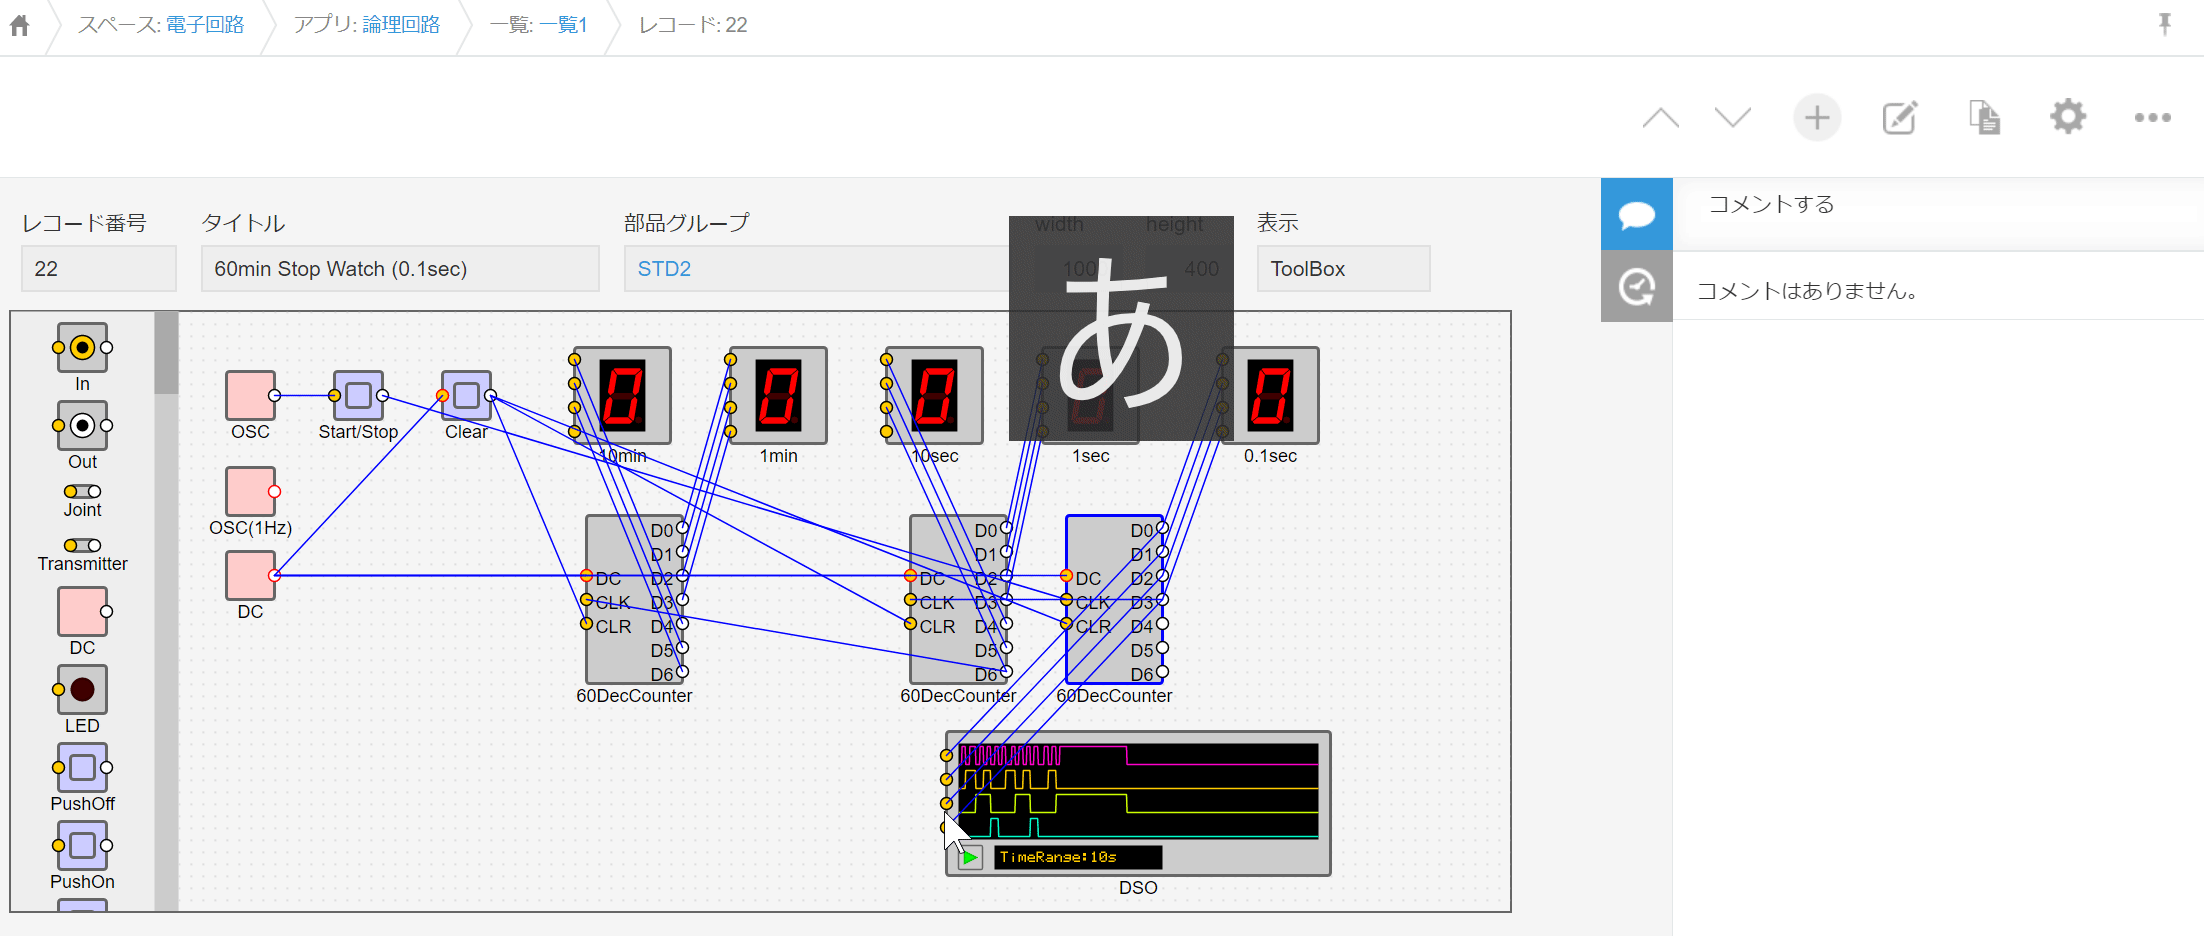Screen dimensions: 2204x936
Task: Select the 0.1sec seven-segment display
Action: 1270,395
